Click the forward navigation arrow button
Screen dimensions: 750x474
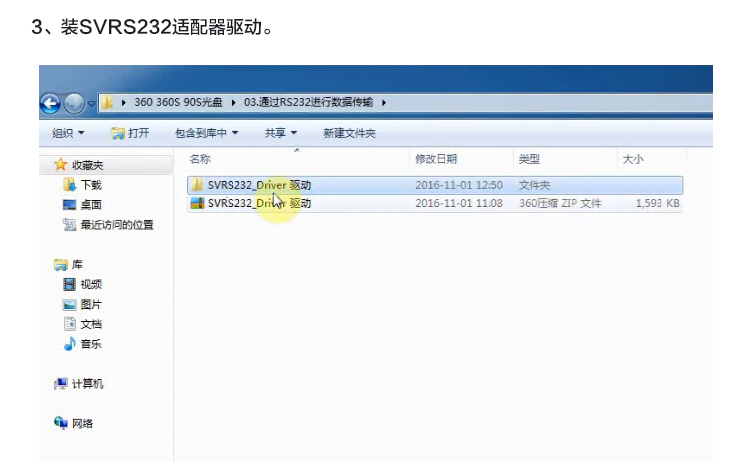[x=74, y=103]
